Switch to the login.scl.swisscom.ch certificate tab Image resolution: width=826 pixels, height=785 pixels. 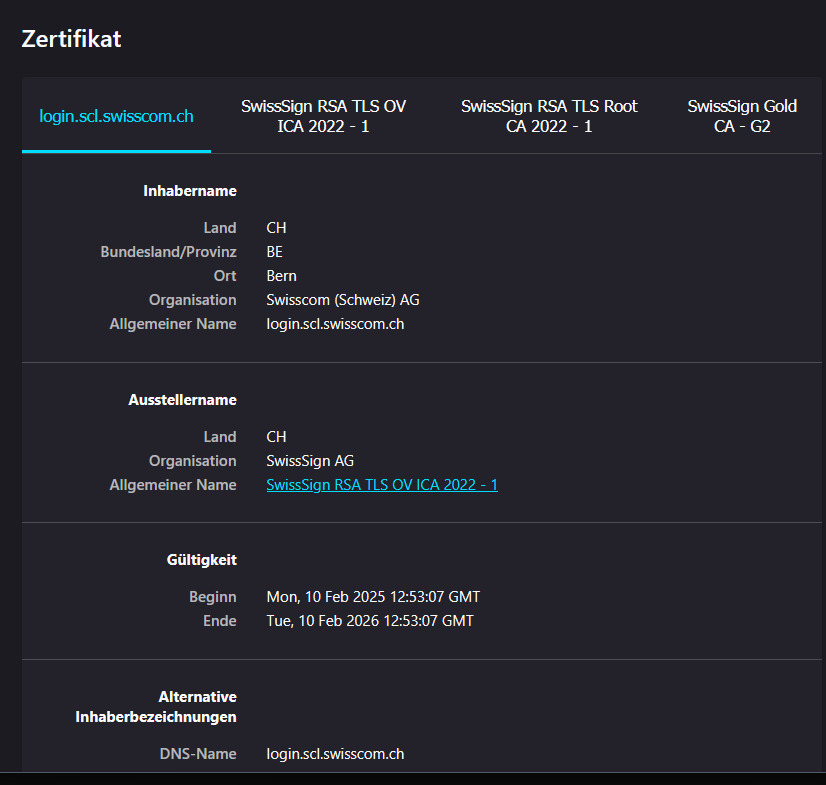[116, 116]
